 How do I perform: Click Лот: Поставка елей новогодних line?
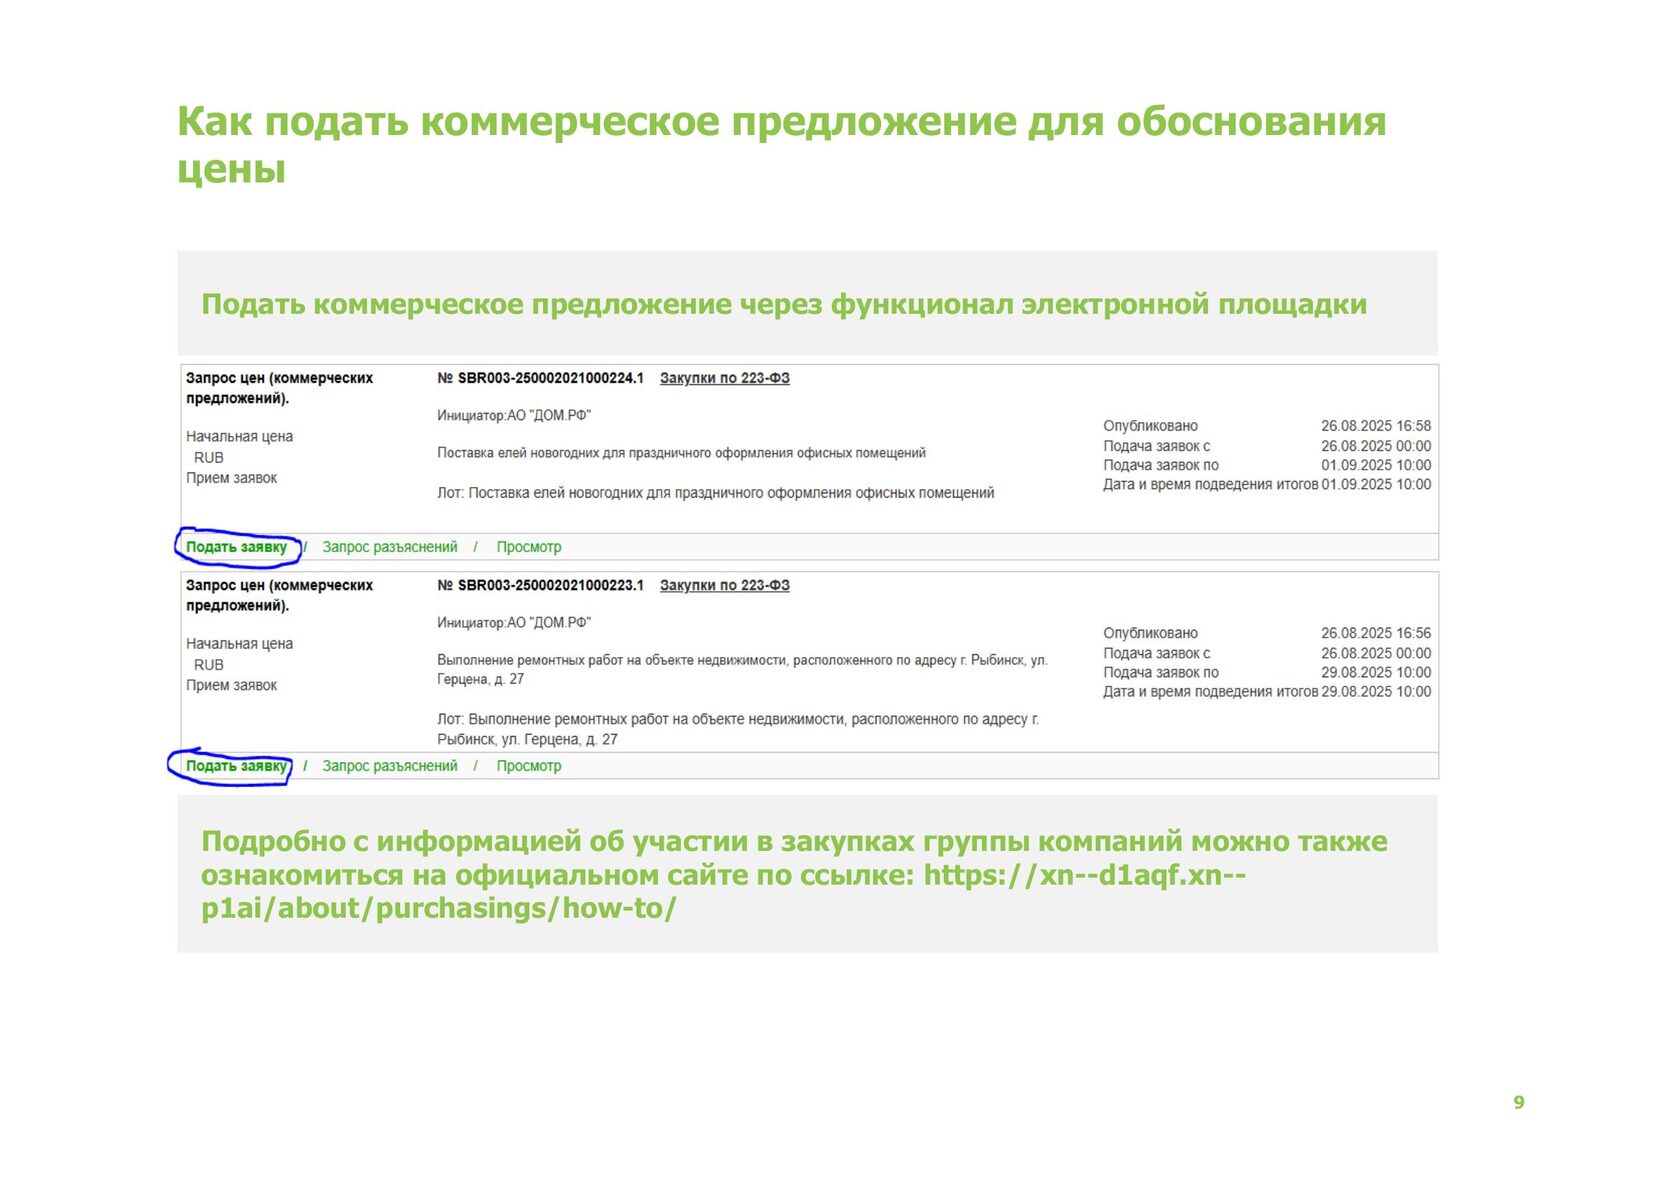click(716, 493)
